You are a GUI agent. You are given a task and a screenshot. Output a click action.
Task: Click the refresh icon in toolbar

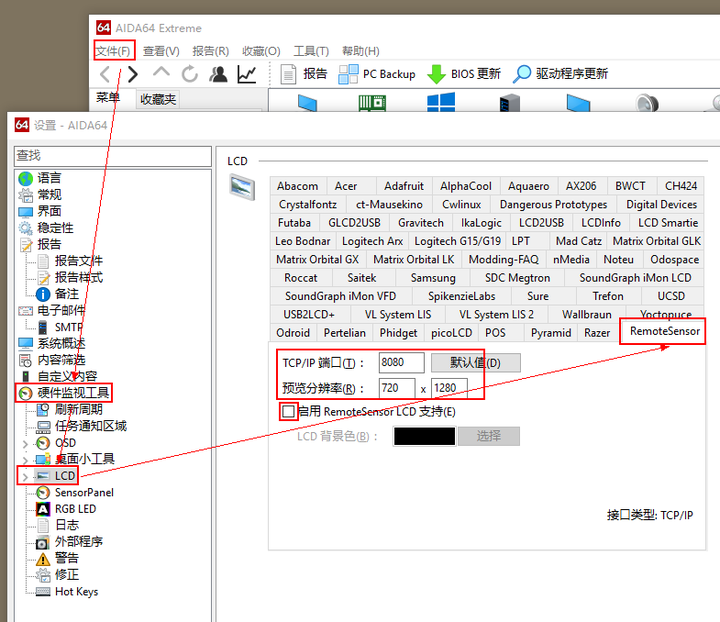[x=189, y=74]
